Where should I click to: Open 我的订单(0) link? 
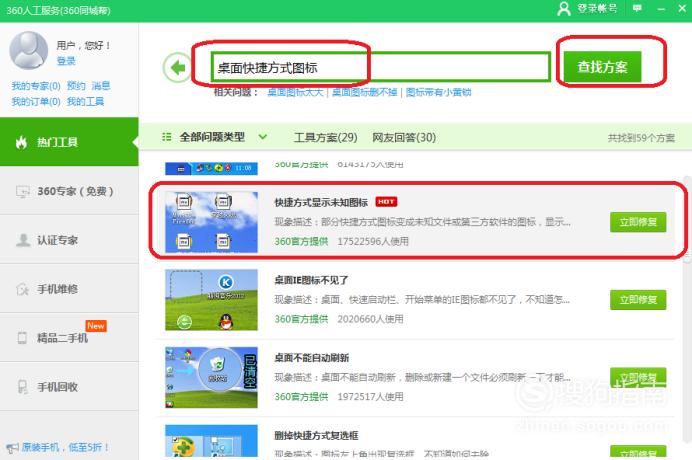click(36, 102)
